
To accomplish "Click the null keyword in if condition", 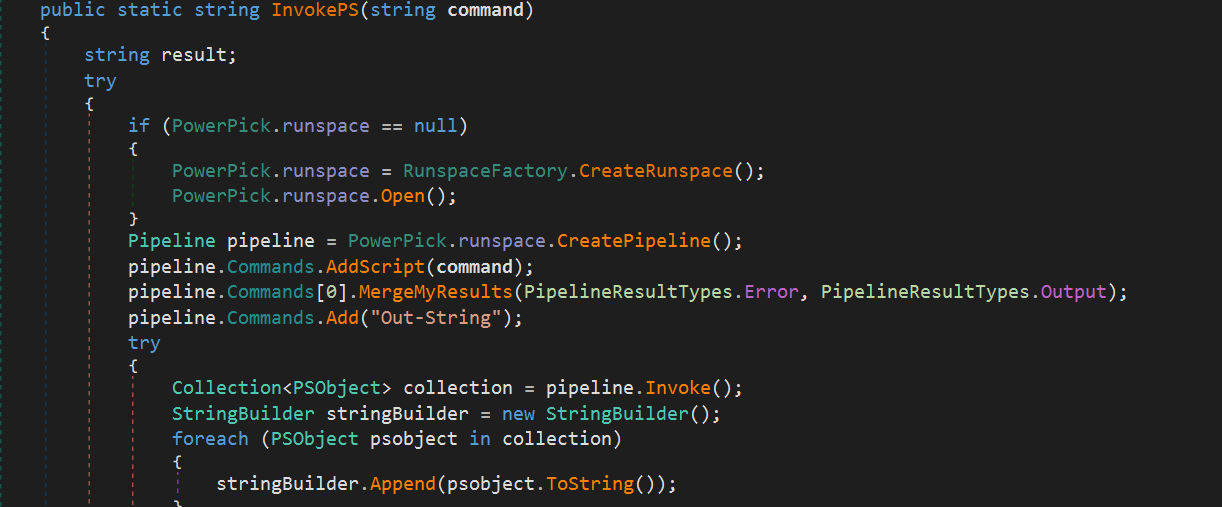I will [435, 126].
